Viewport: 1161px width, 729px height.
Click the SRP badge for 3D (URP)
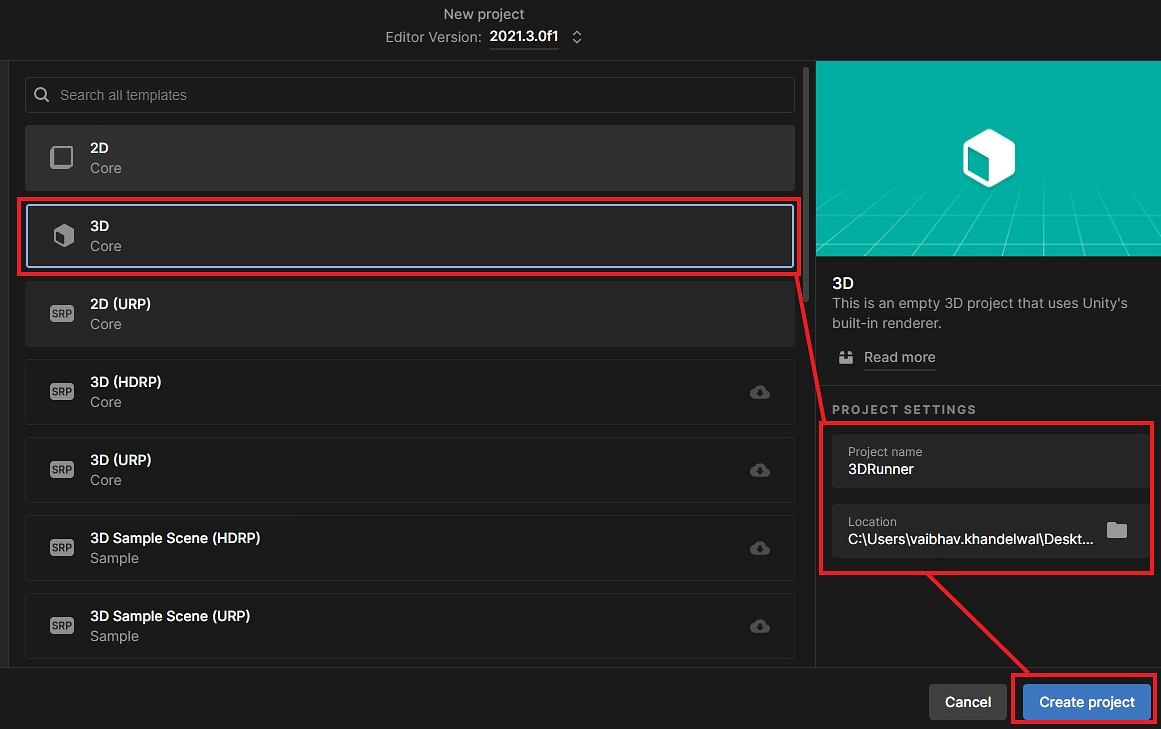[62, 470]
